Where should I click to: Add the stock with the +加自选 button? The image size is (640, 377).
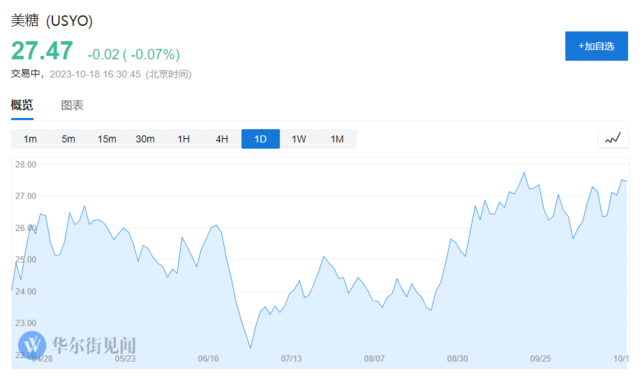(x=596, y=46)
